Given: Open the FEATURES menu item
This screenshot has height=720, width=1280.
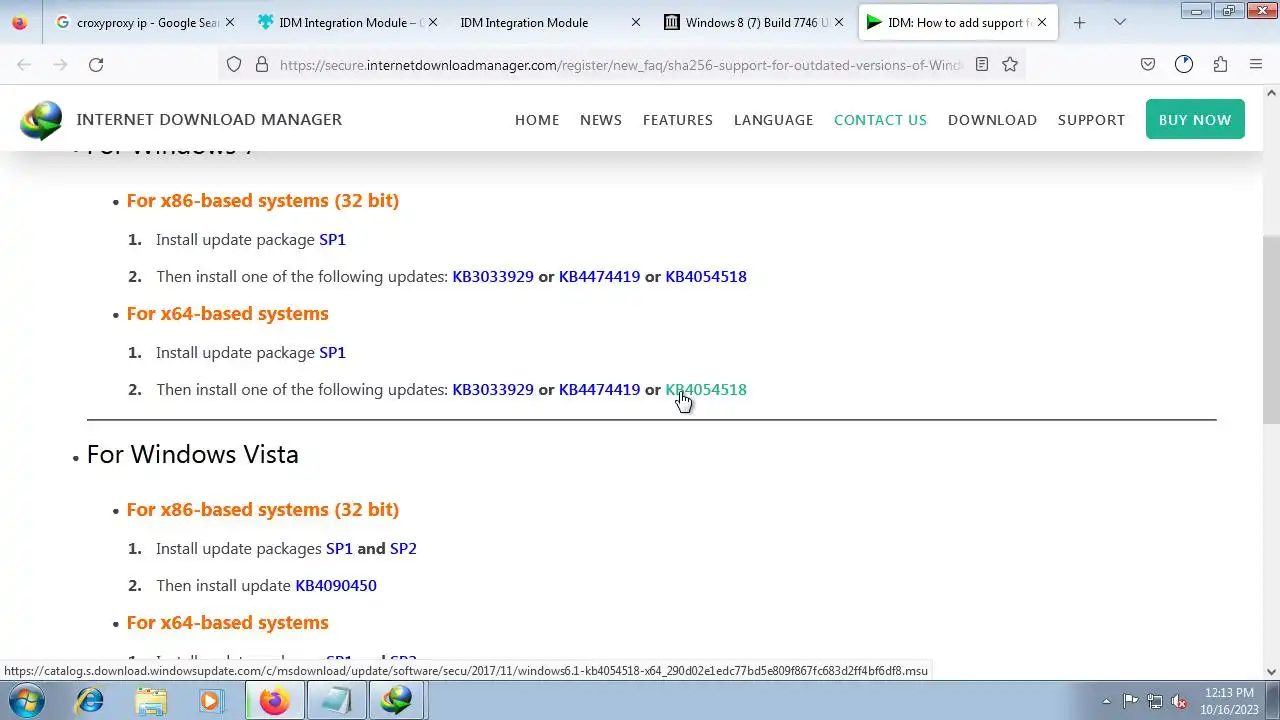Looking at the screenshot, I should [x=678, y=120].
